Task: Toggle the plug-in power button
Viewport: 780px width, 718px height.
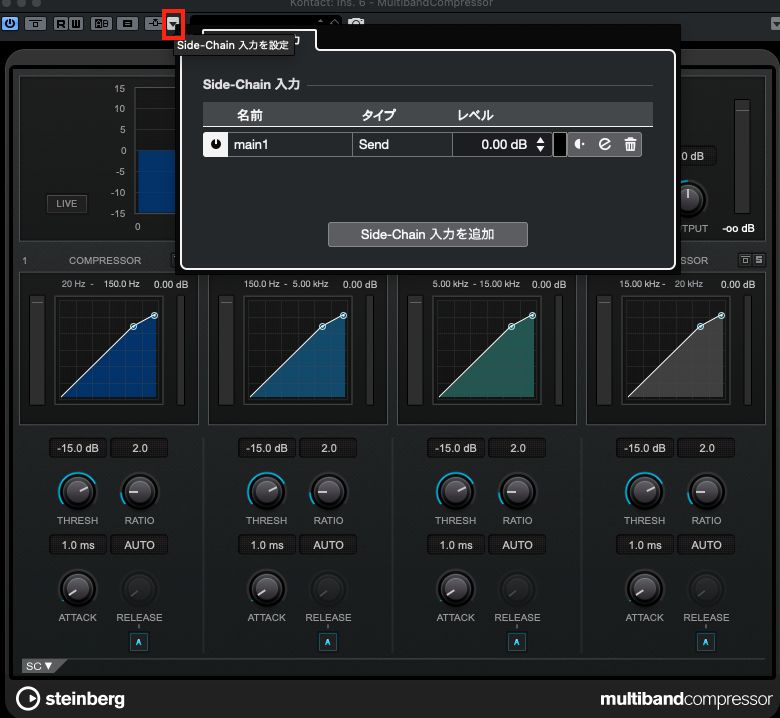Action: tap(10, 23)
